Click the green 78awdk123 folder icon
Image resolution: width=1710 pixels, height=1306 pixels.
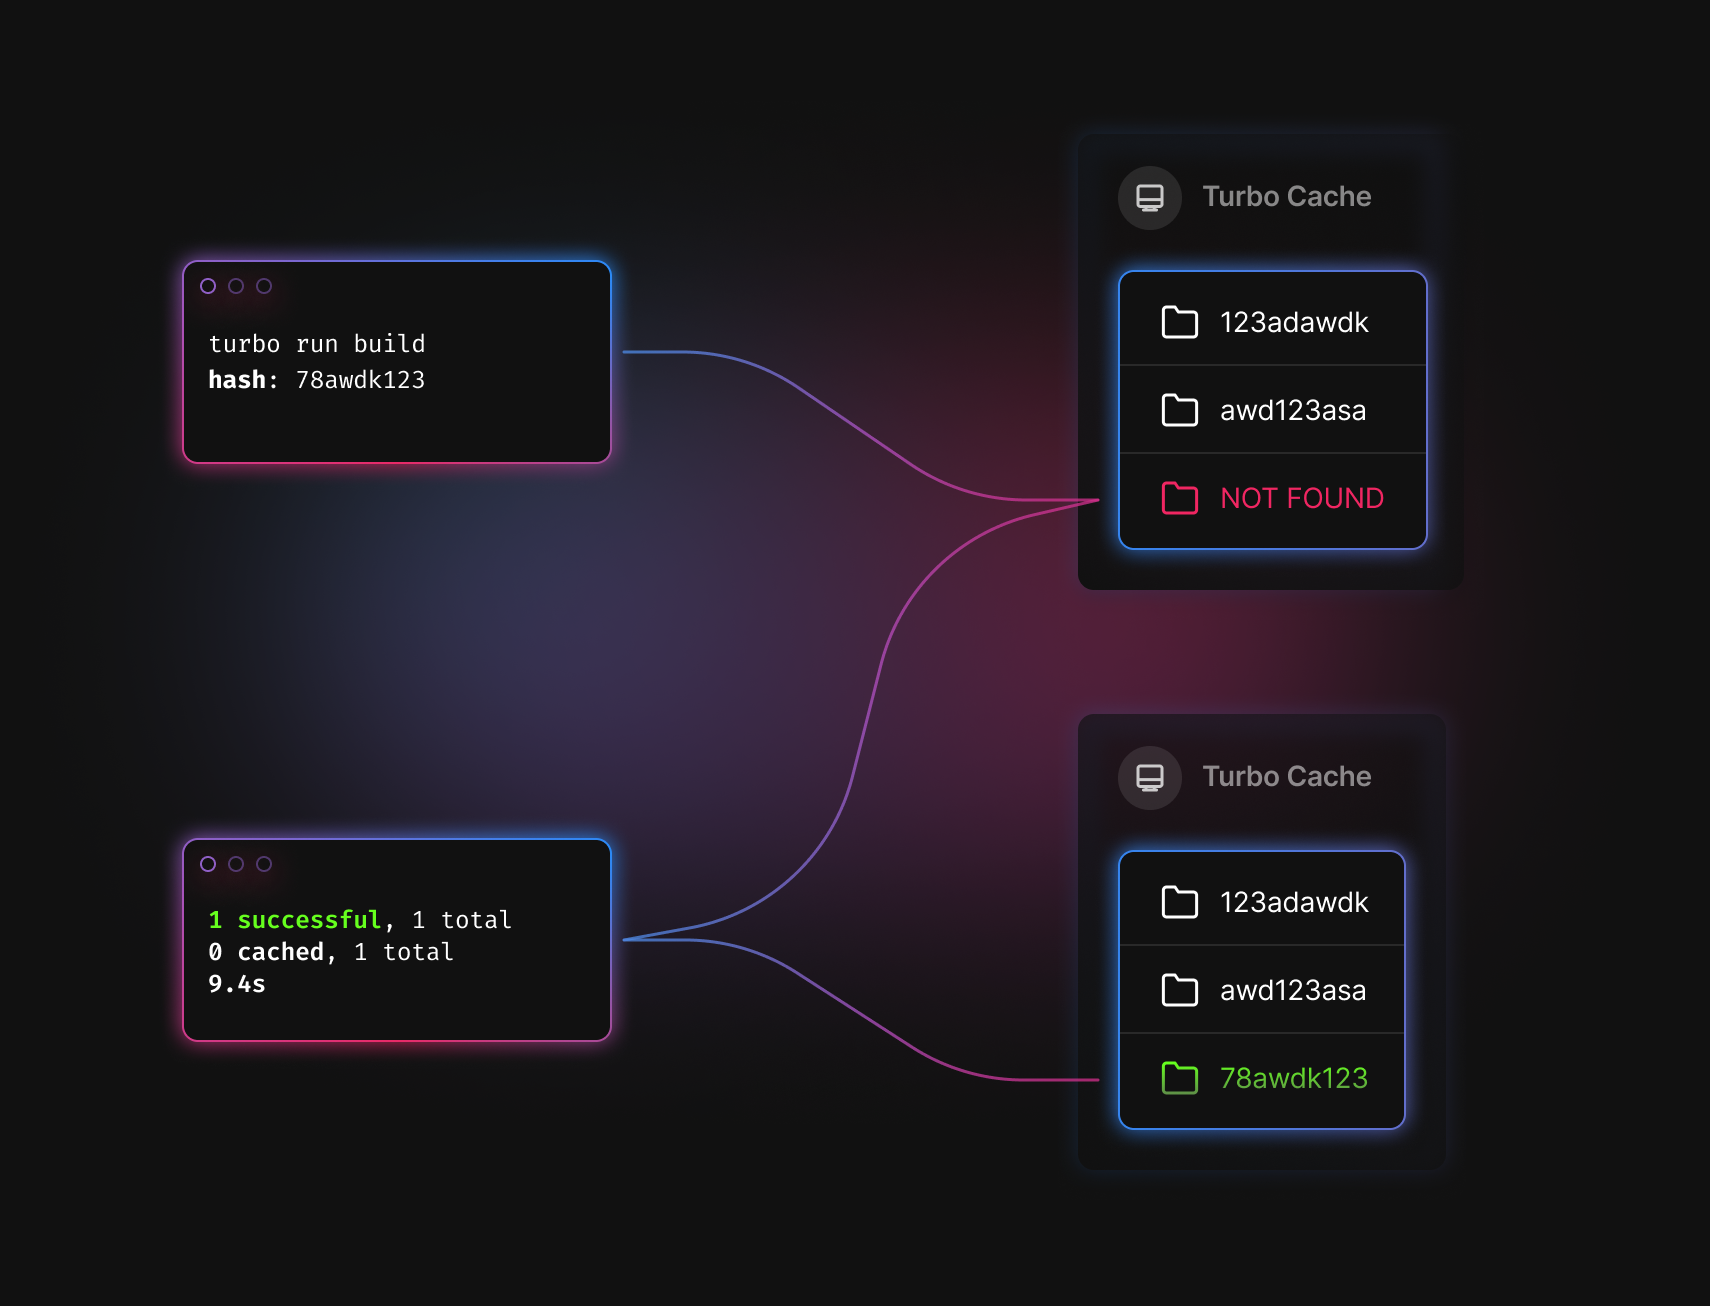[1180, 1078]
